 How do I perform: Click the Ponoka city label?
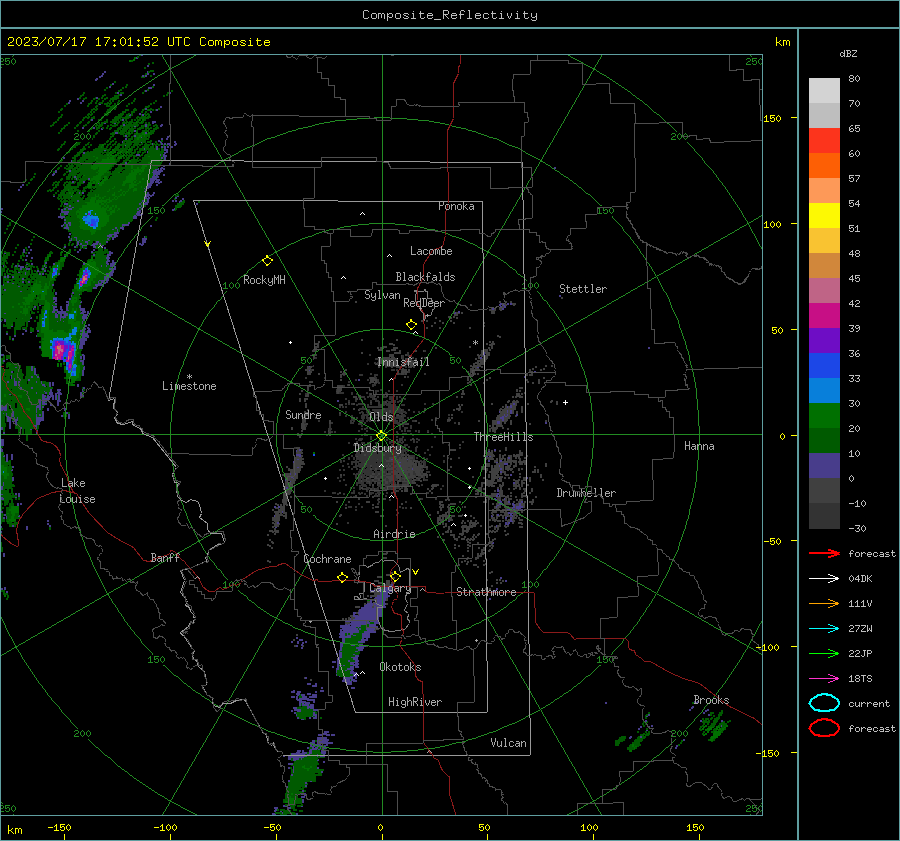(456, 206)
